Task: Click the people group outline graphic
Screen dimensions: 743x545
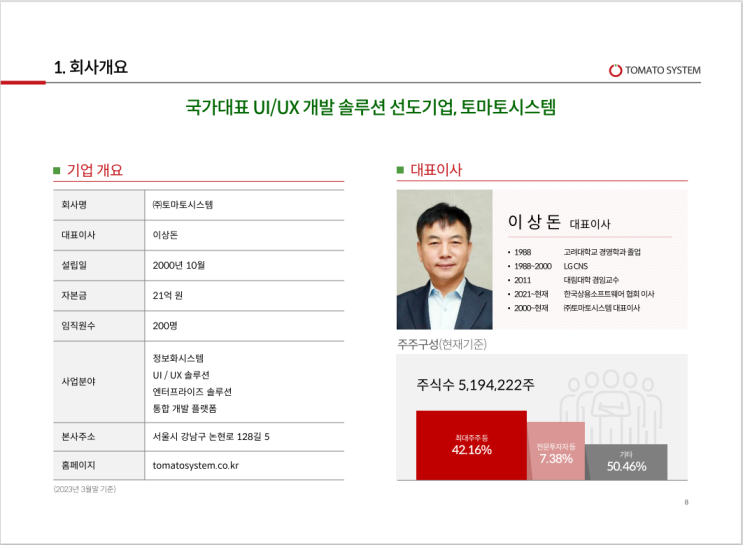Action: coord(611,407)
